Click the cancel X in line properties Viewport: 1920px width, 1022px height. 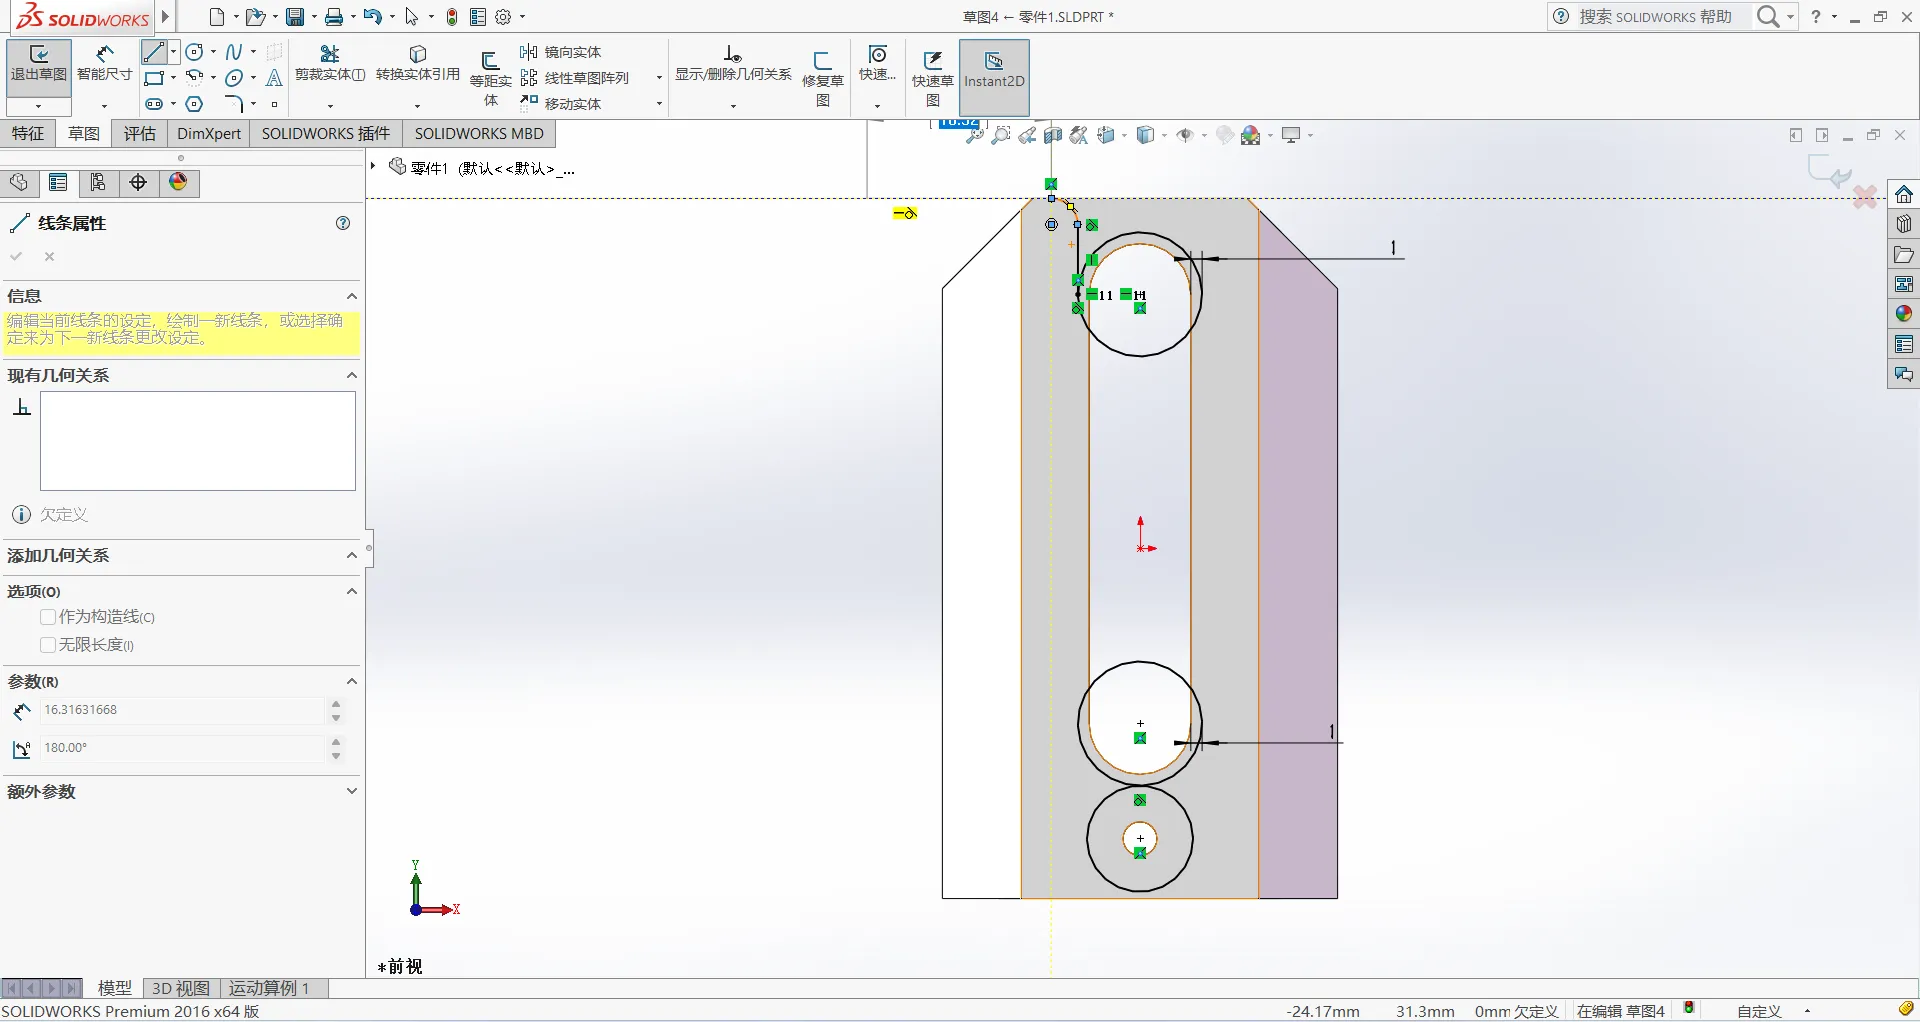[x=49, y=257]
